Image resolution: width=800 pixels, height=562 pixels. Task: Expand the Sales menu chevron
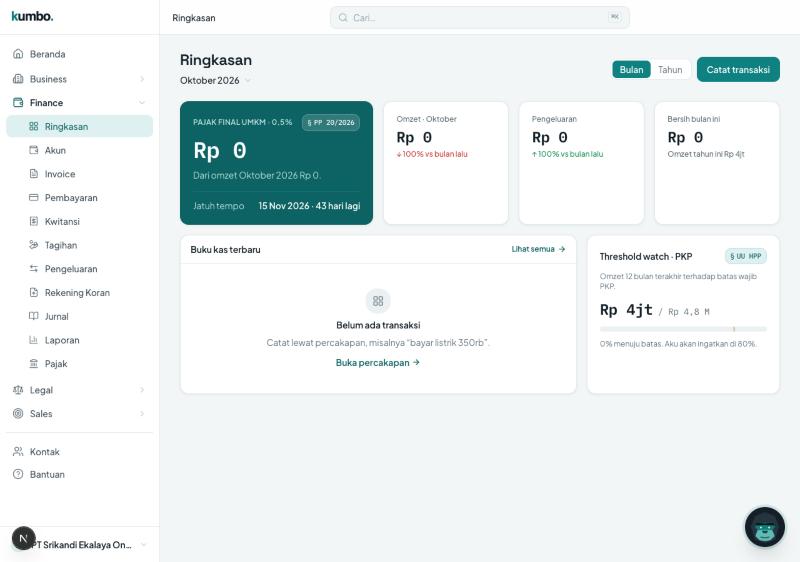[142, 414]
